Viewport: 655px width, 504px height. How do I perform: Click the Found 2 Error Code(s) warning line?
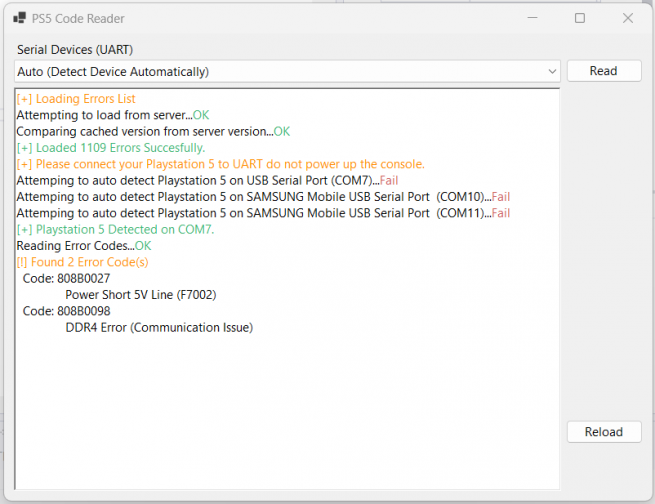[82, 262]
